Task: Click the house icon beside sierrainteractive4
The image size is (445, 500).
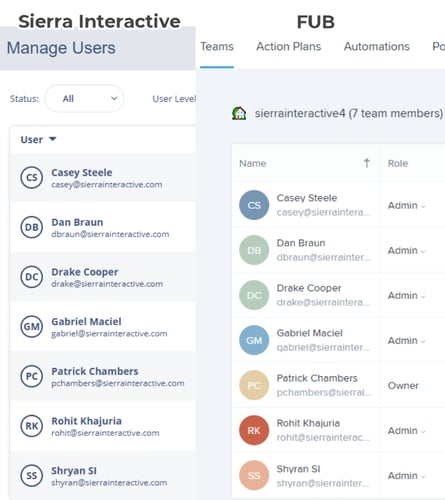Action: pos(239,113)
